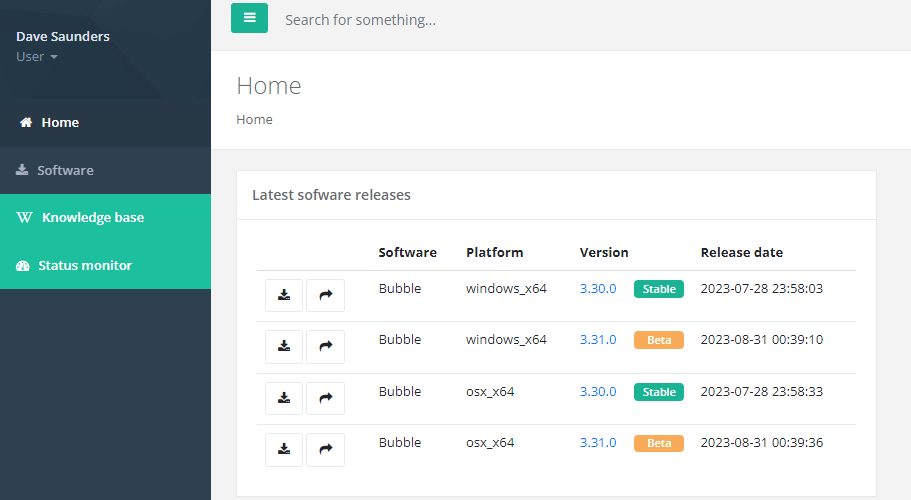Share Bubble 3.31.0 Beta osx_x64 release
Viewport: 911px width, 500px height.
(x=325, y=449)
